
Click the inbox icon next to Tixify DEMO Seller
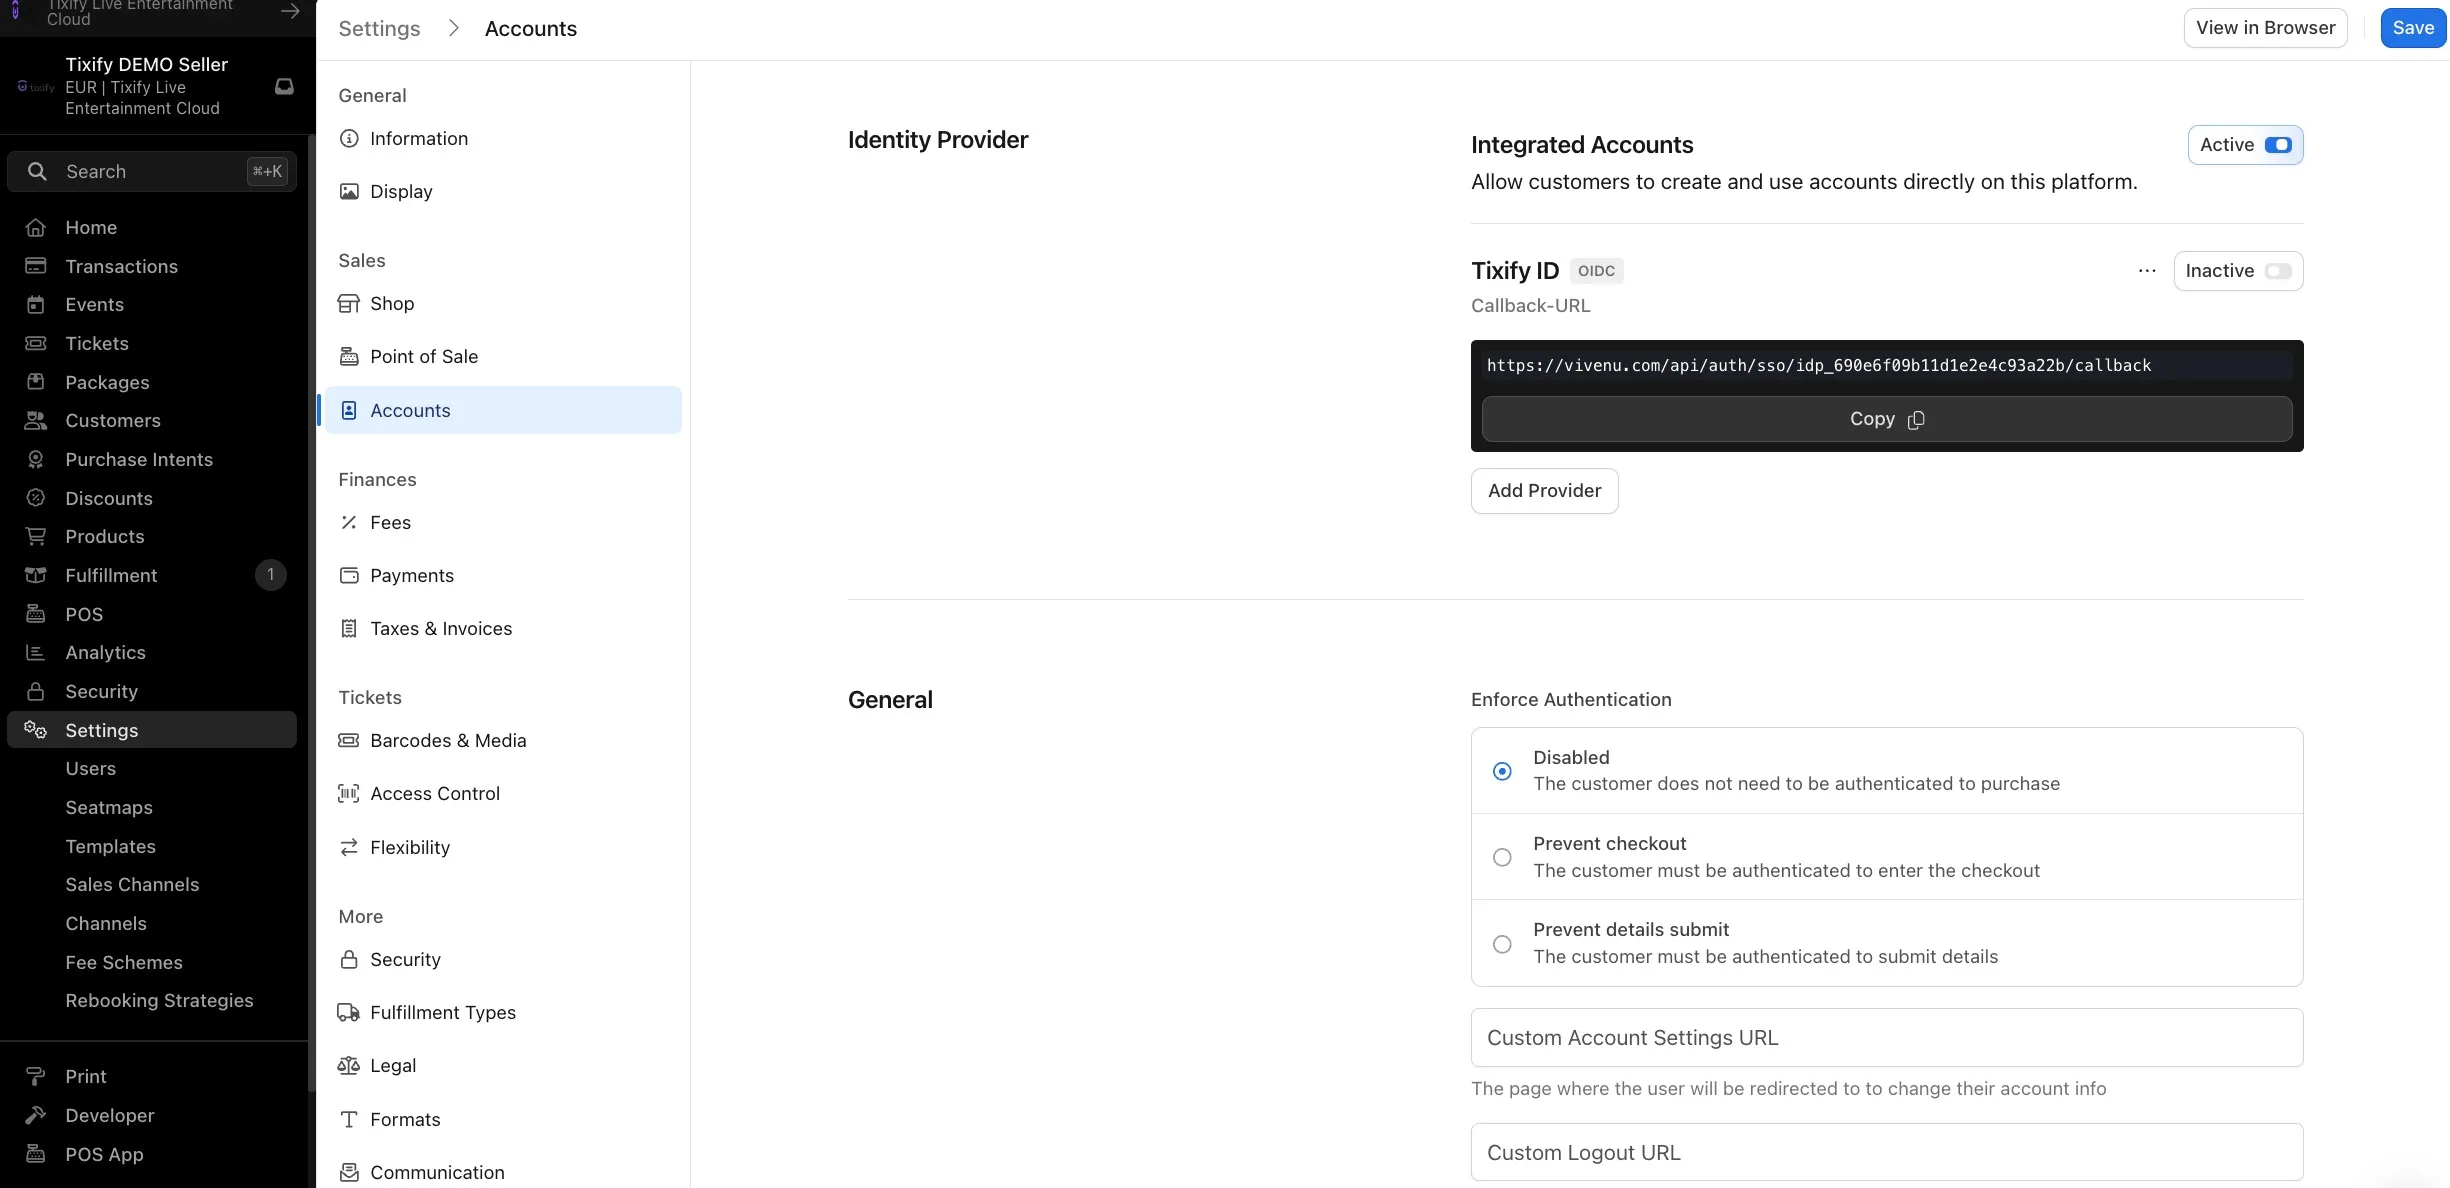pyautogui.click(x=284, y=87)
